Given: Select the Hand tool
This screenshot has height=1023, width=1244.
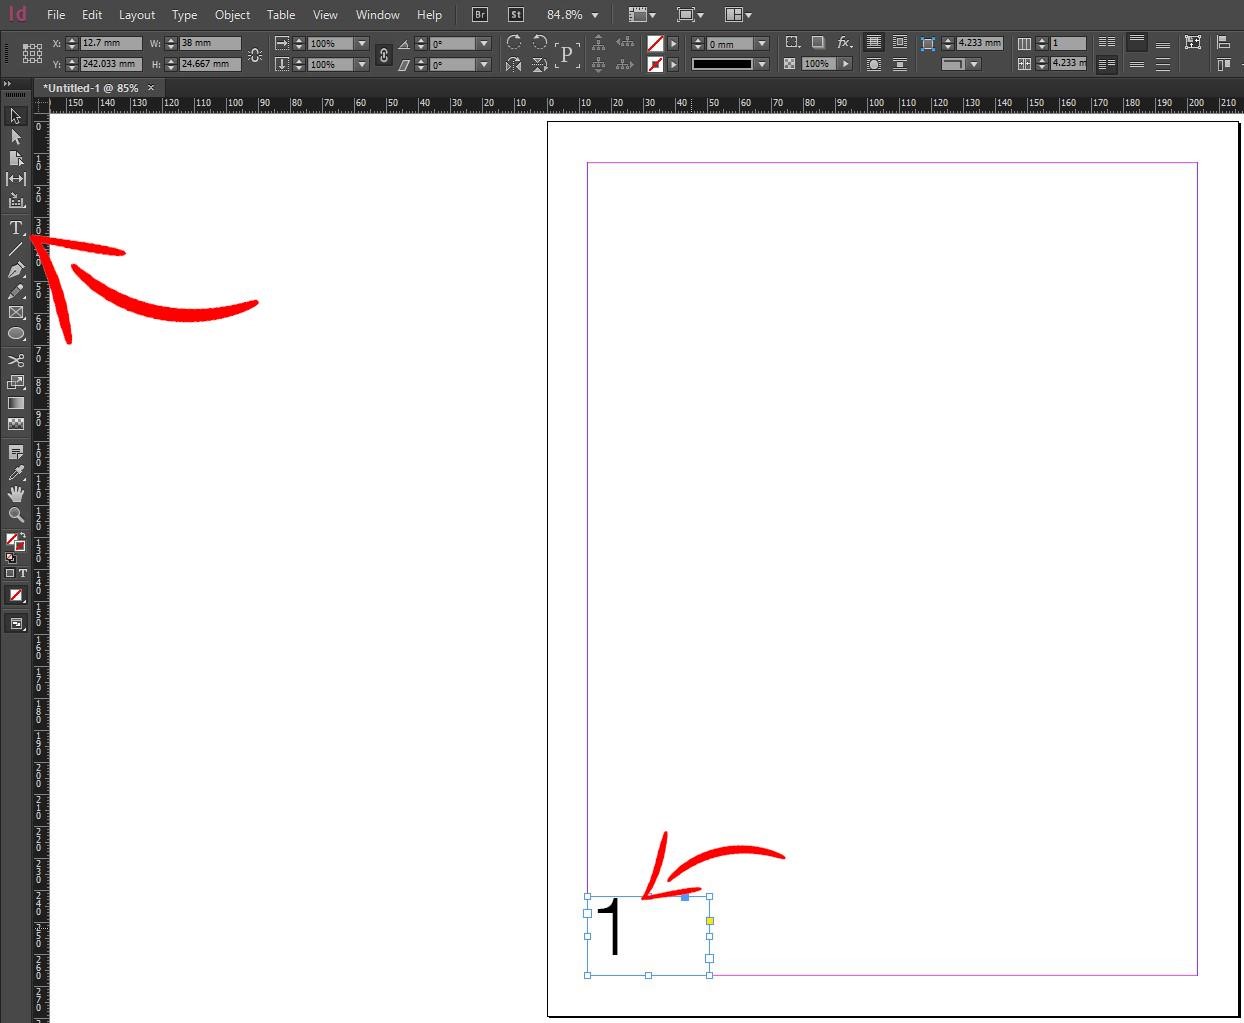Looking at the screenshot, I should pos(15,494).
